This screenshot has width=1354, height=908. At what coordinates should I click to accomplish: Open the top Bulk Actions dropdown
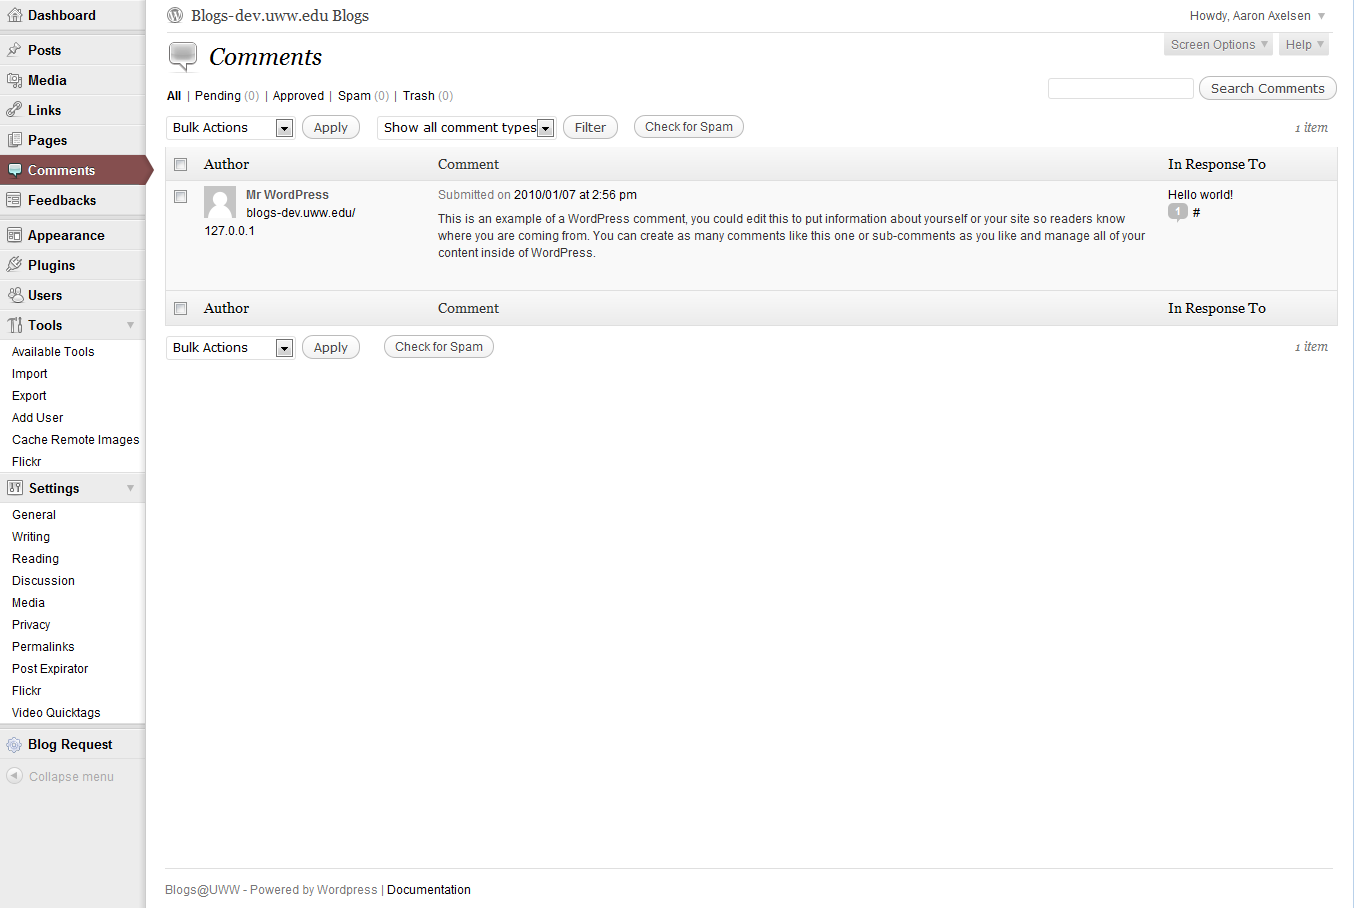230,128
